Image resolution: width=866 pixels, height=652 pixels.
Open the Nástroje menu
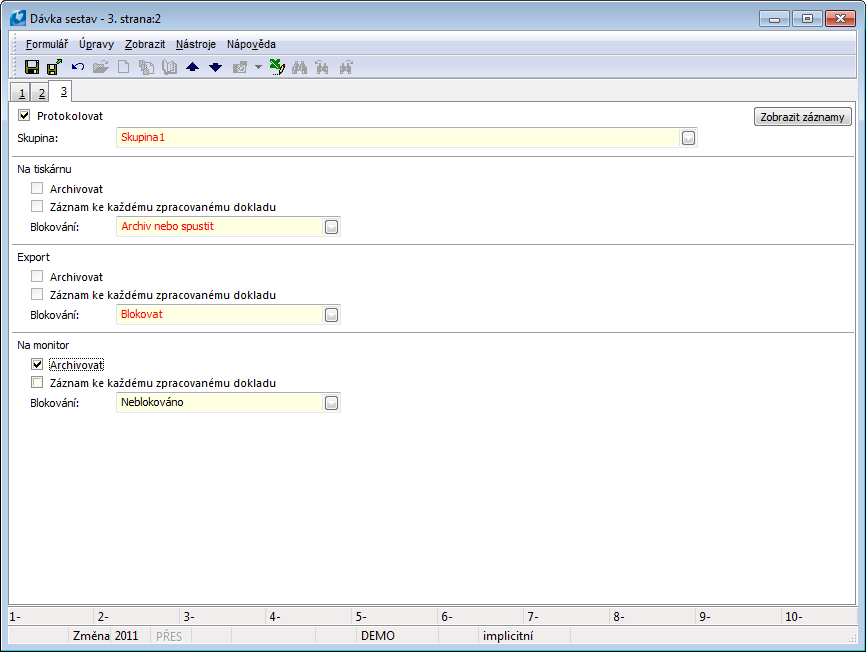196,44
